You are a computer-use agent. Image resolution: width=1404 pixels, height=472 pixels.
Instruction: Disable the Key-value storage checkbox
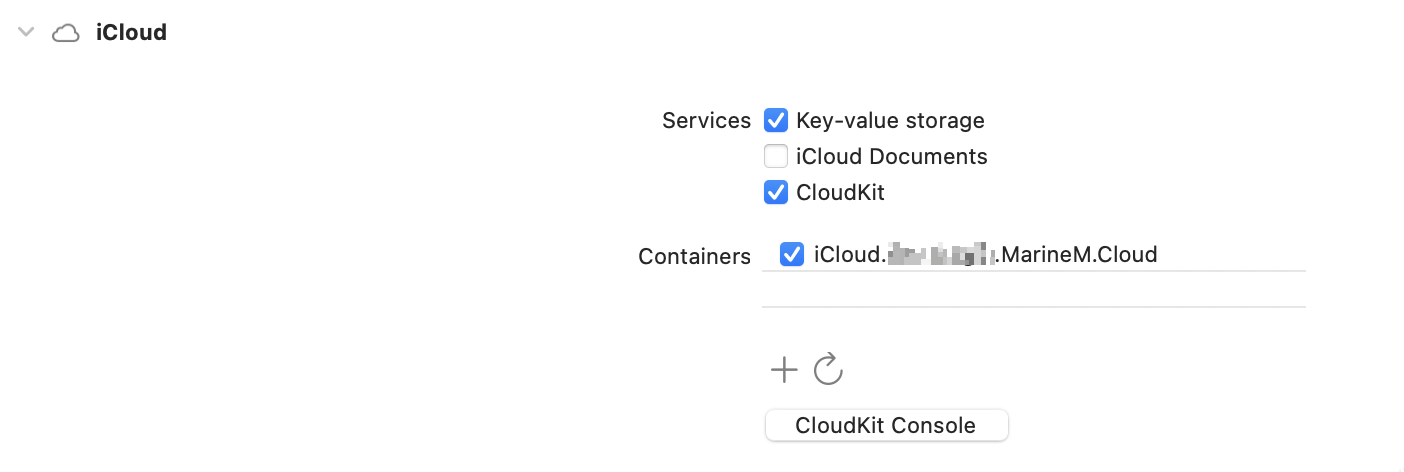tap(776, 121)
